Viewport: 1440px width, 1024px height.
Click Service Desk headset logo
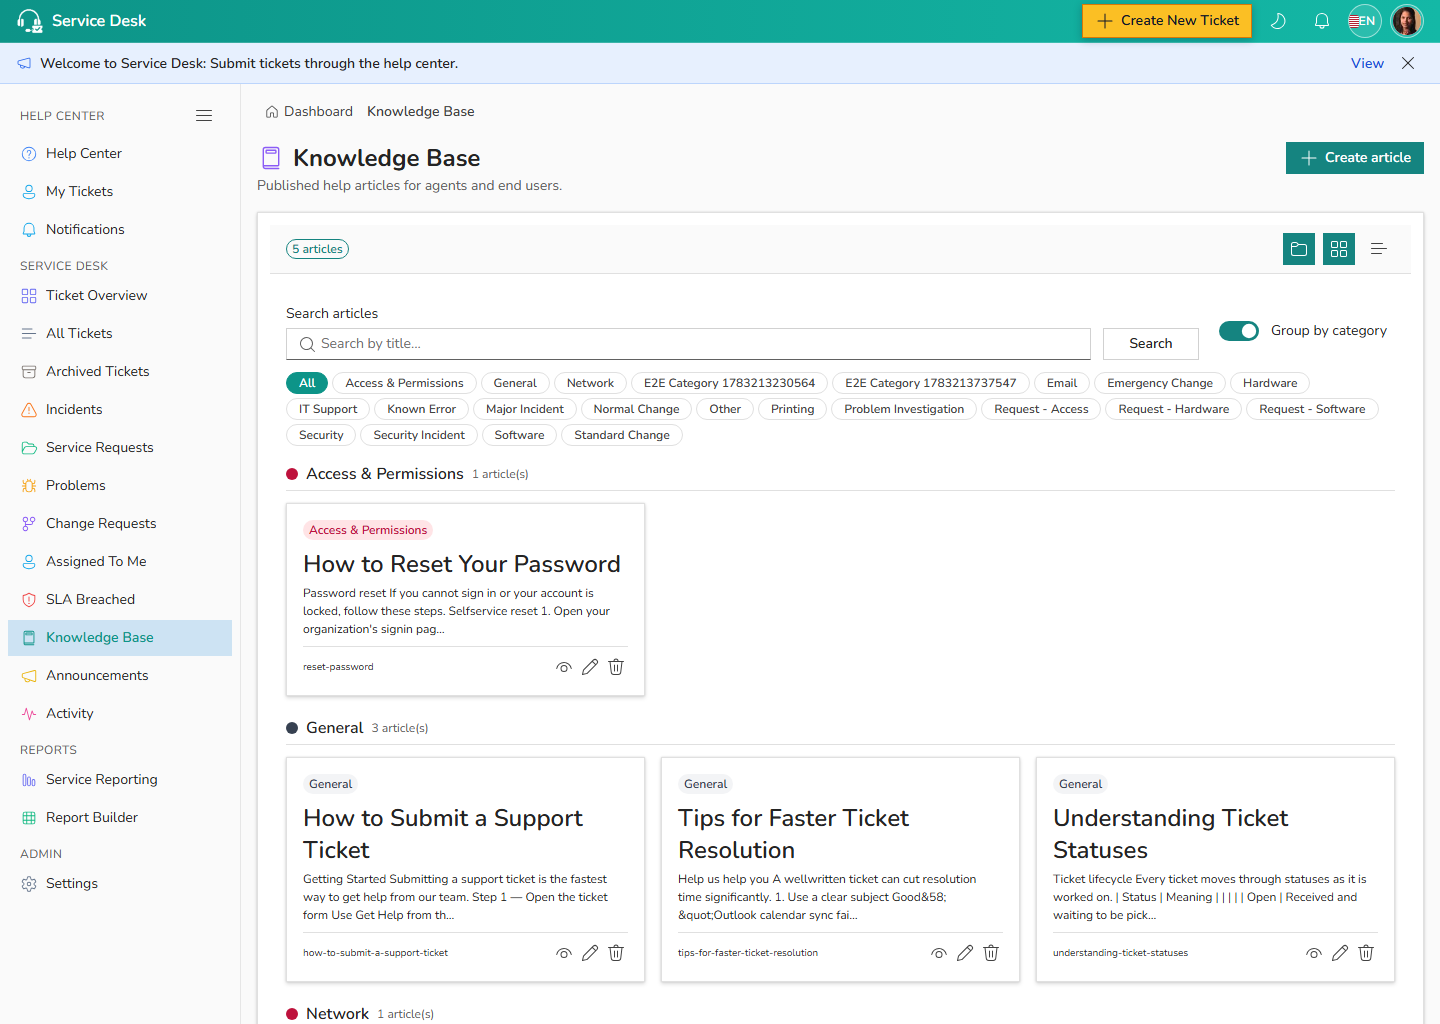[29, 21]
